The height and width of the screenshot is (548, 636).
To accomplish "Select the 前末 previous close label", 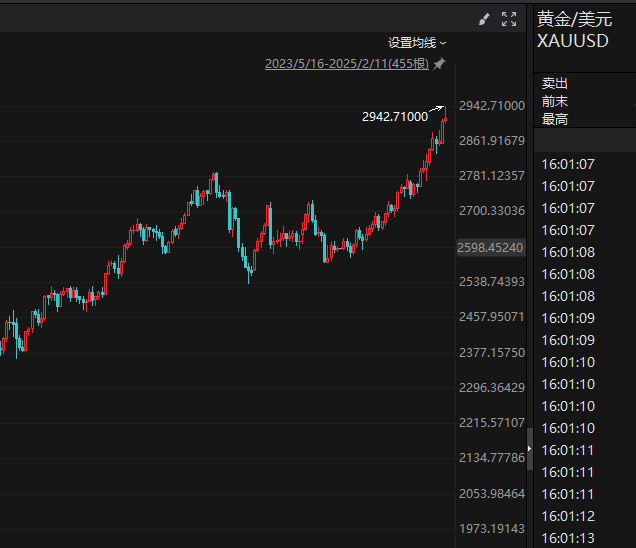I will 554,101.
